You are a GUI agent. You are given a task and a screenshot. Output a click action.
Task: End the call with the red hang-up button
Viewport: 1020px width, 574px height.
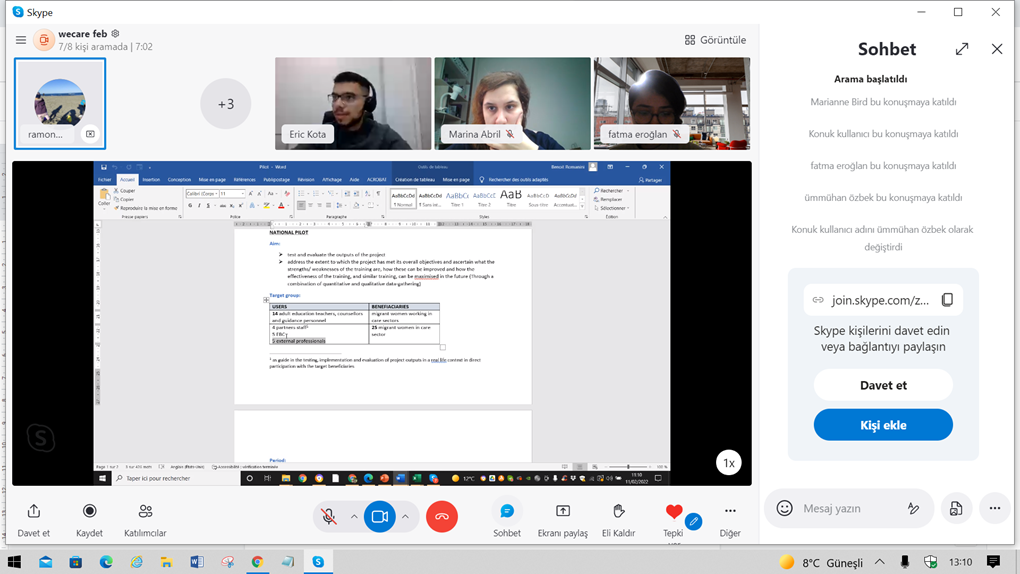442,516
